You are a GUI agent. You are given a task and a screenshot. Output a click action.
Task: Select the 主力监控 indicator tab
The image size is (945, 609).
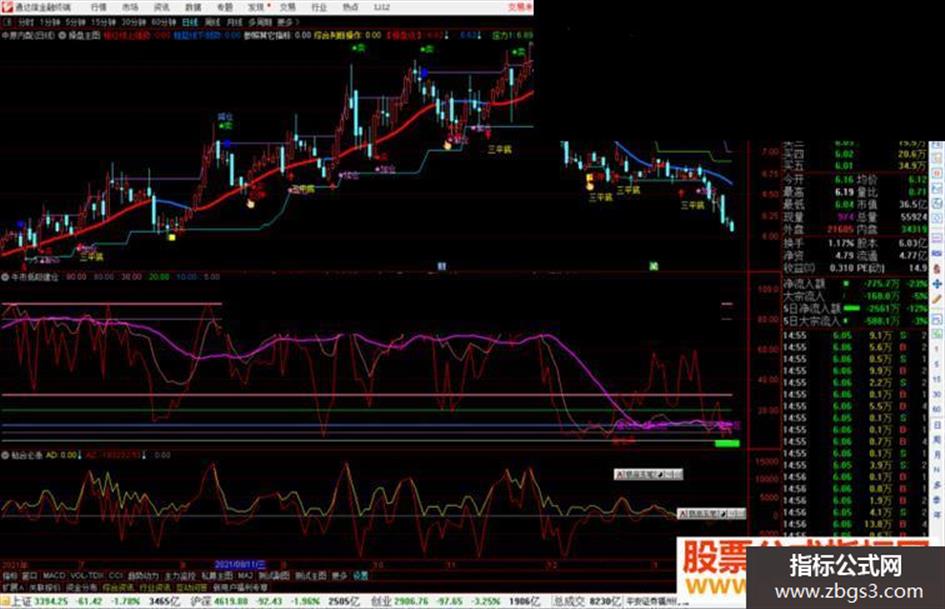180,576
